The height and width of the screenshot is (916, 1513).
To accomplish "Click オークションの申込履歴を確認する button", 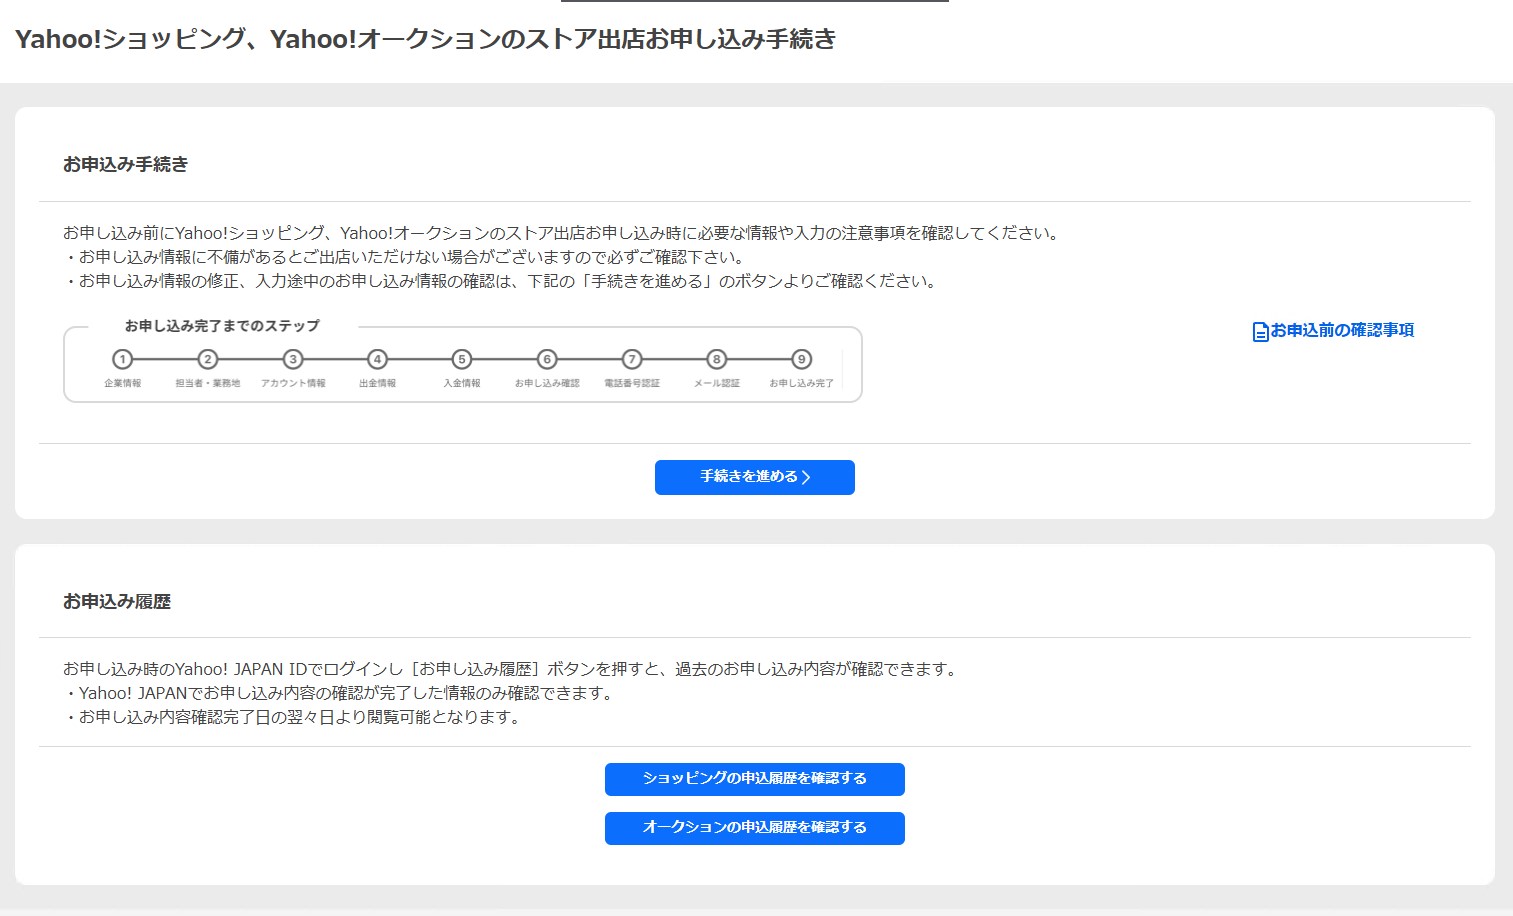I will (x=754, y=828).
